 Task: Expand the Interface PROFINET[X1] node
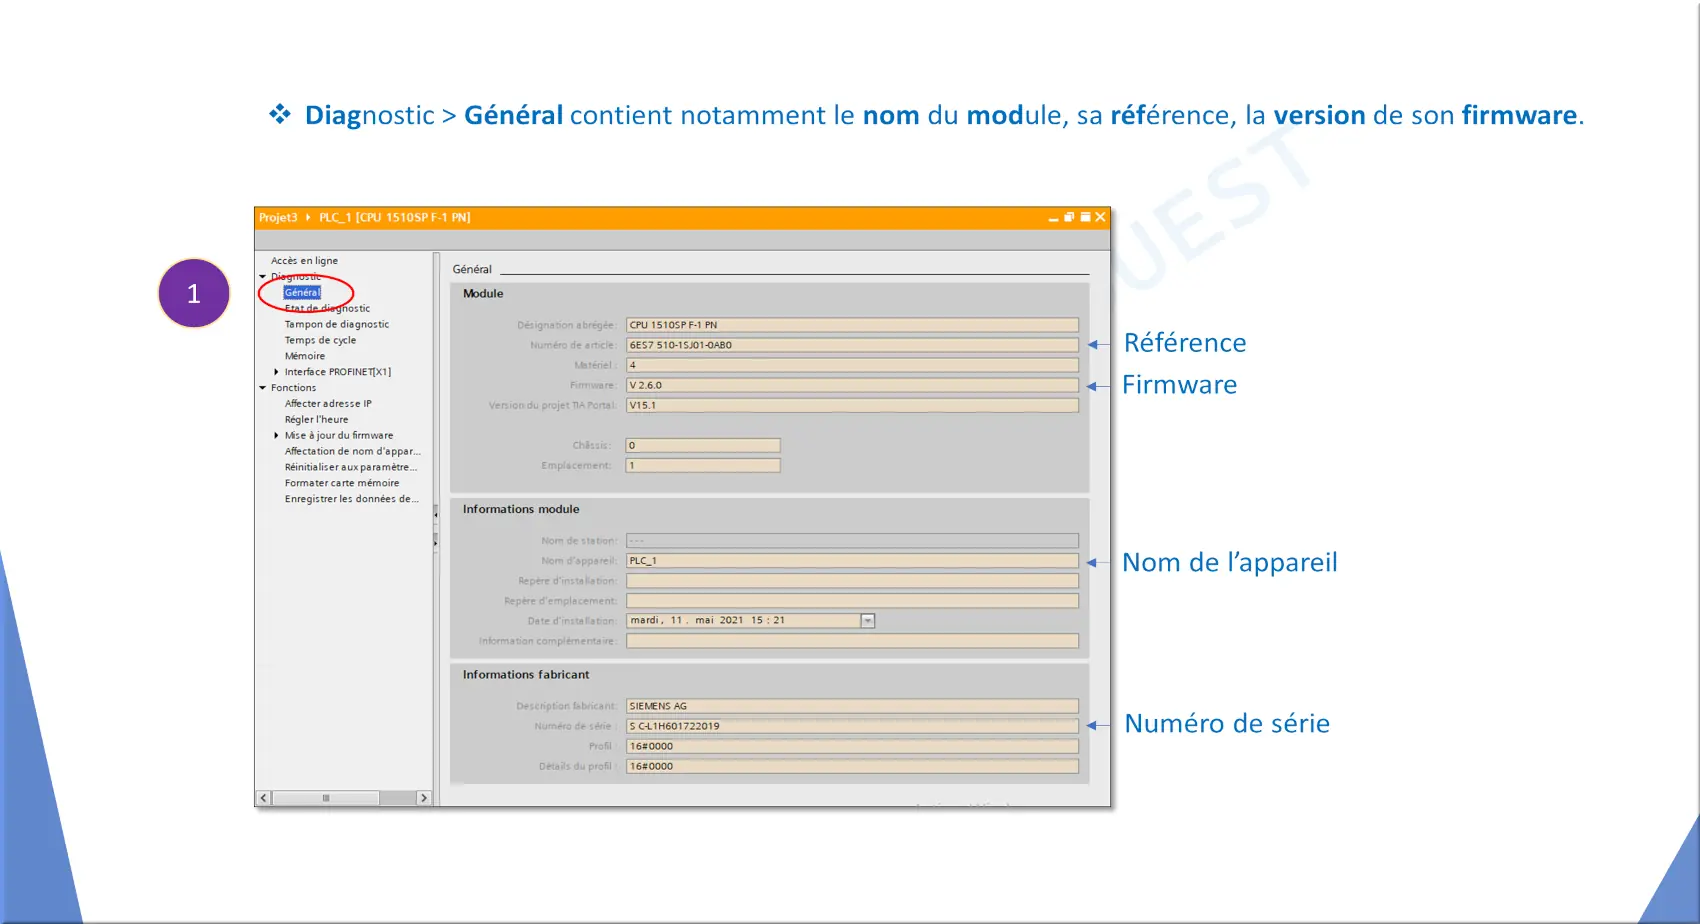pos(276,372)
